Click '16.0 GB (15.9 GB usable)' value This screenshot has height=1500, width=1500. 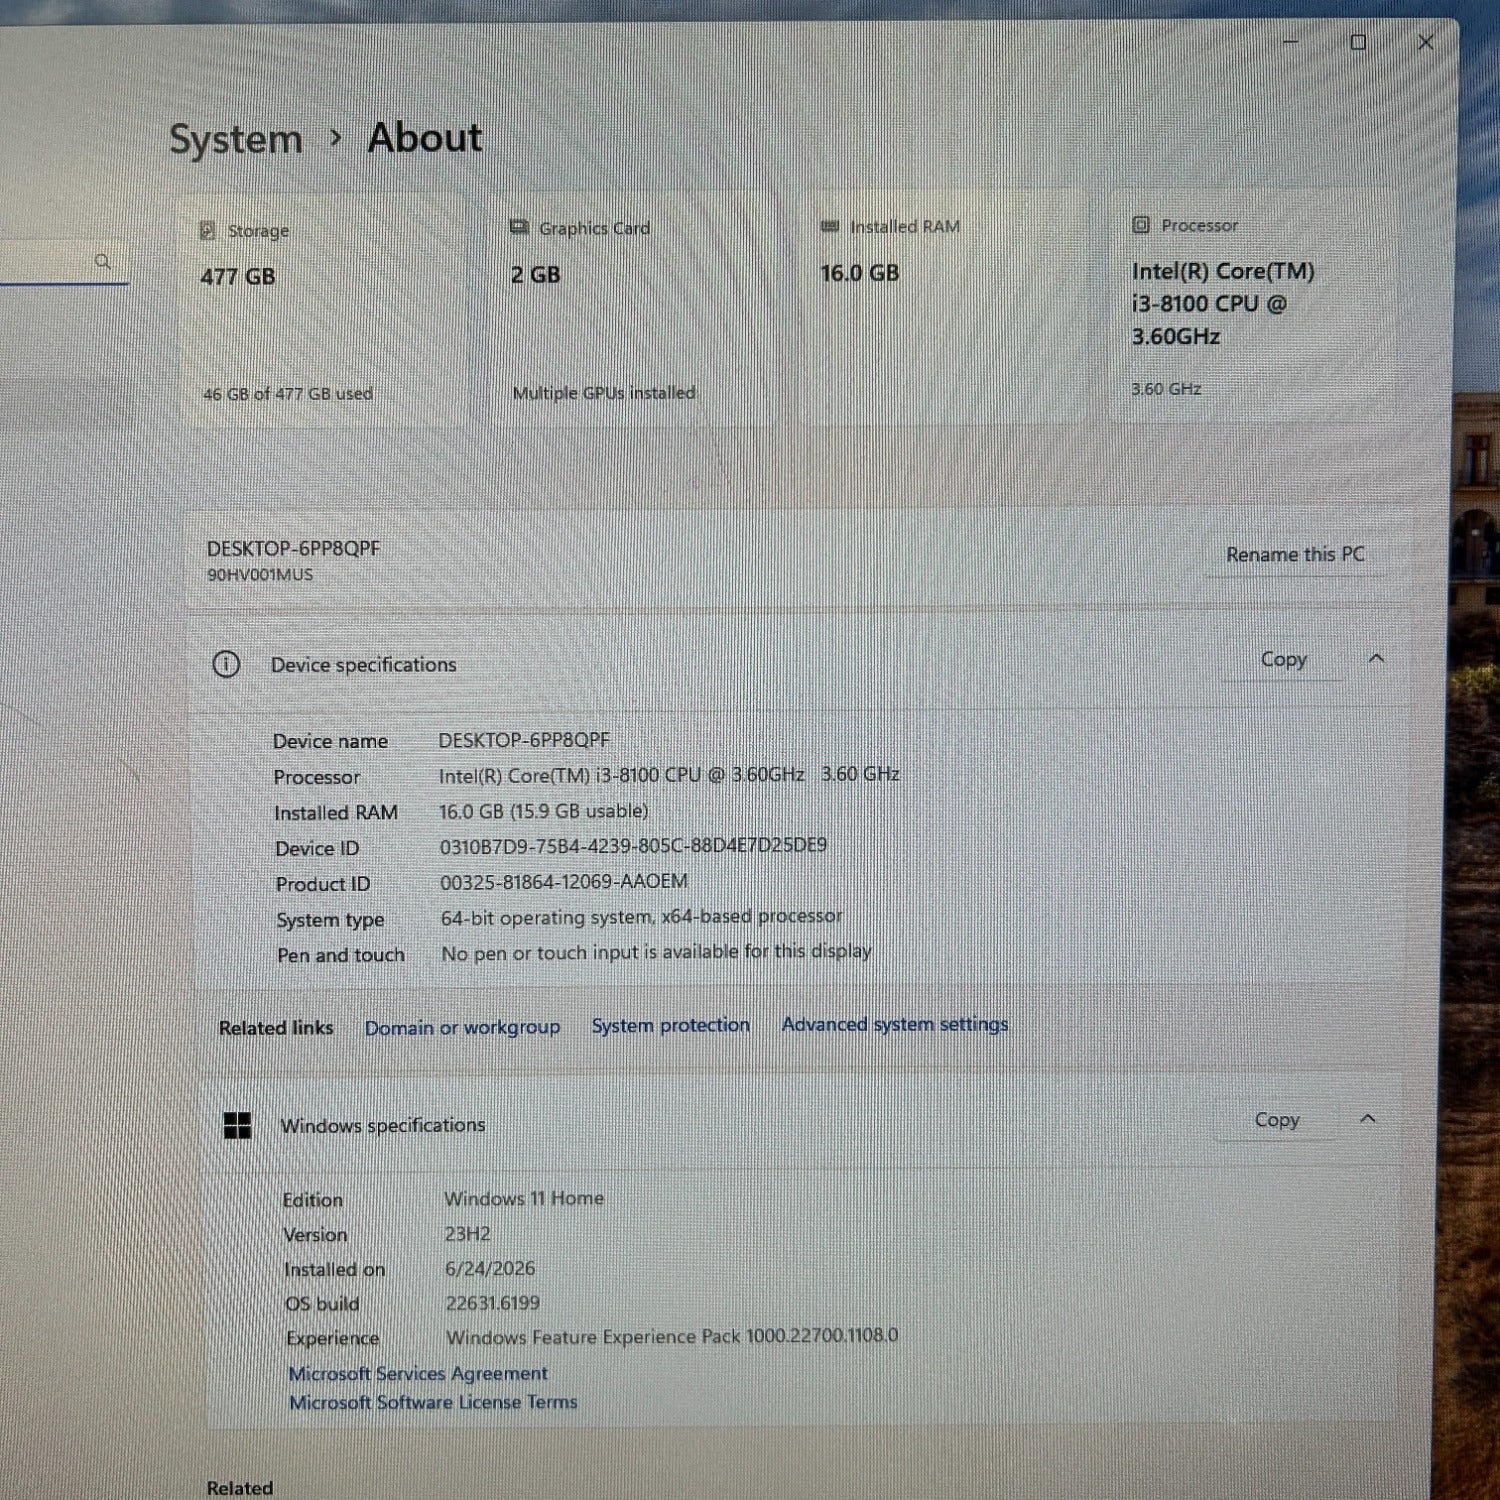tap(544, 811)
